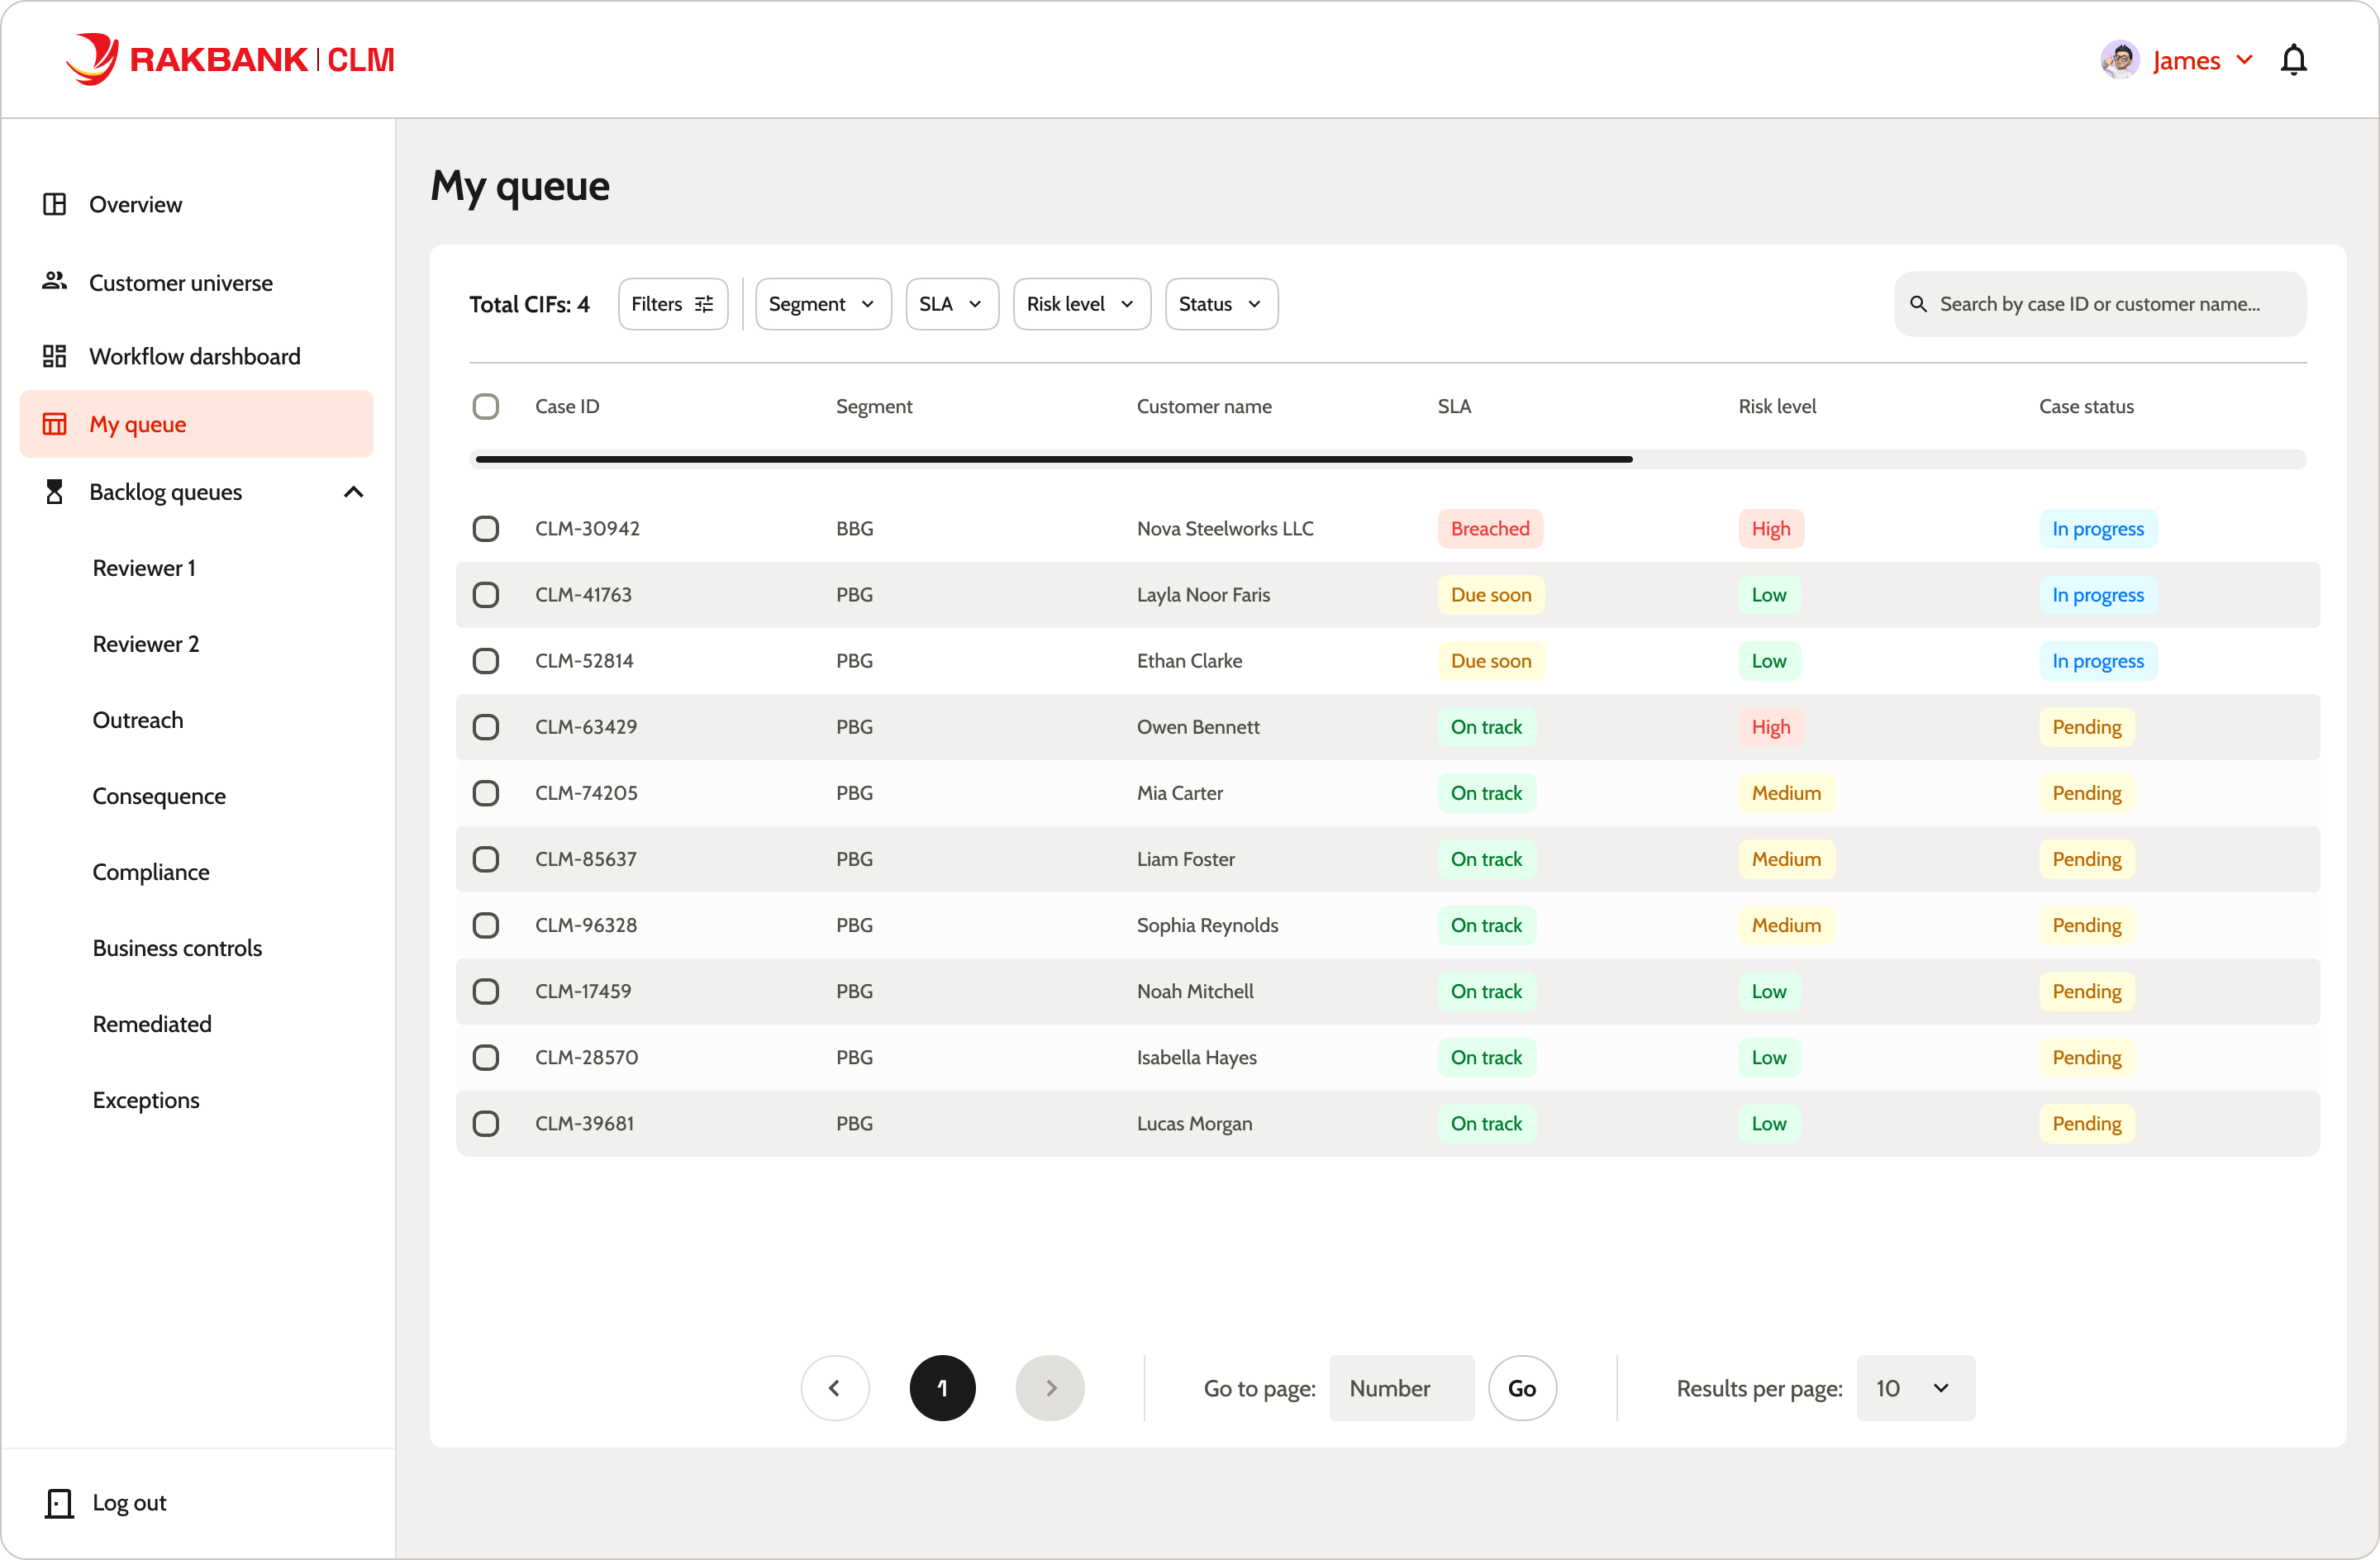This screenshot has height=1560, width=2380.
Task: Select the checkbox for CLM-63429
Action: point(486,726)
